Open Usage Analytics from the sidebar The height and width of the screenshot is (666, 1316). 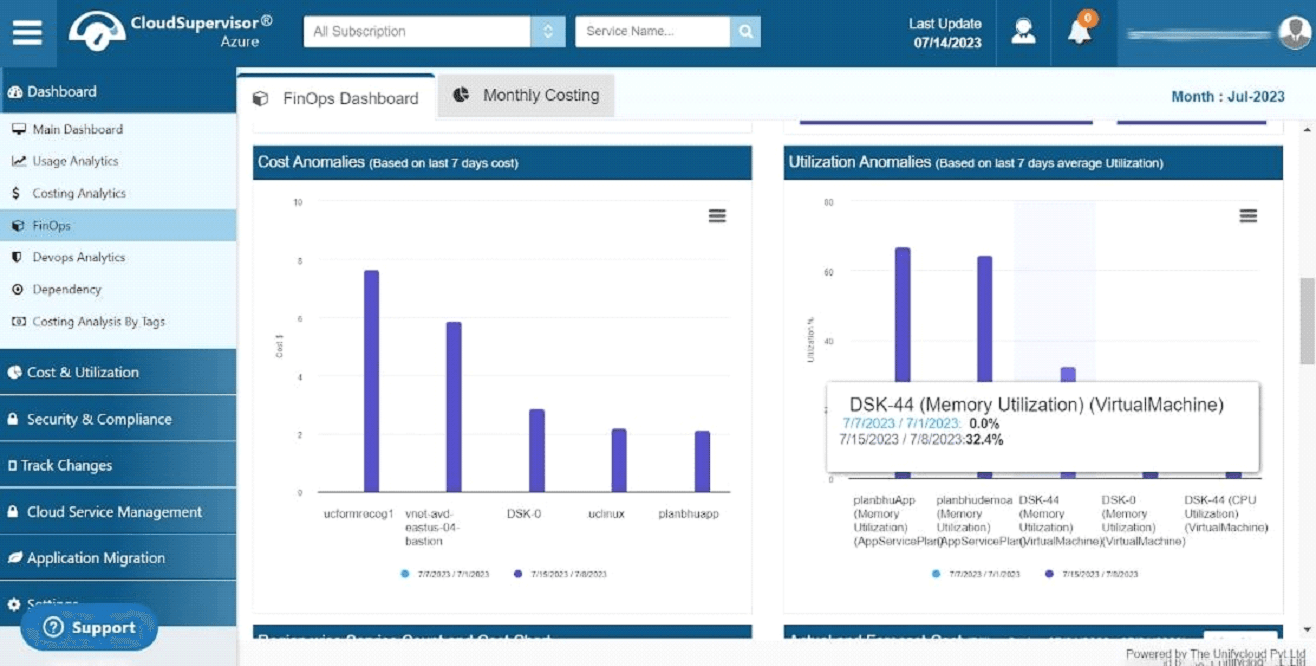(x=75, y=161)
